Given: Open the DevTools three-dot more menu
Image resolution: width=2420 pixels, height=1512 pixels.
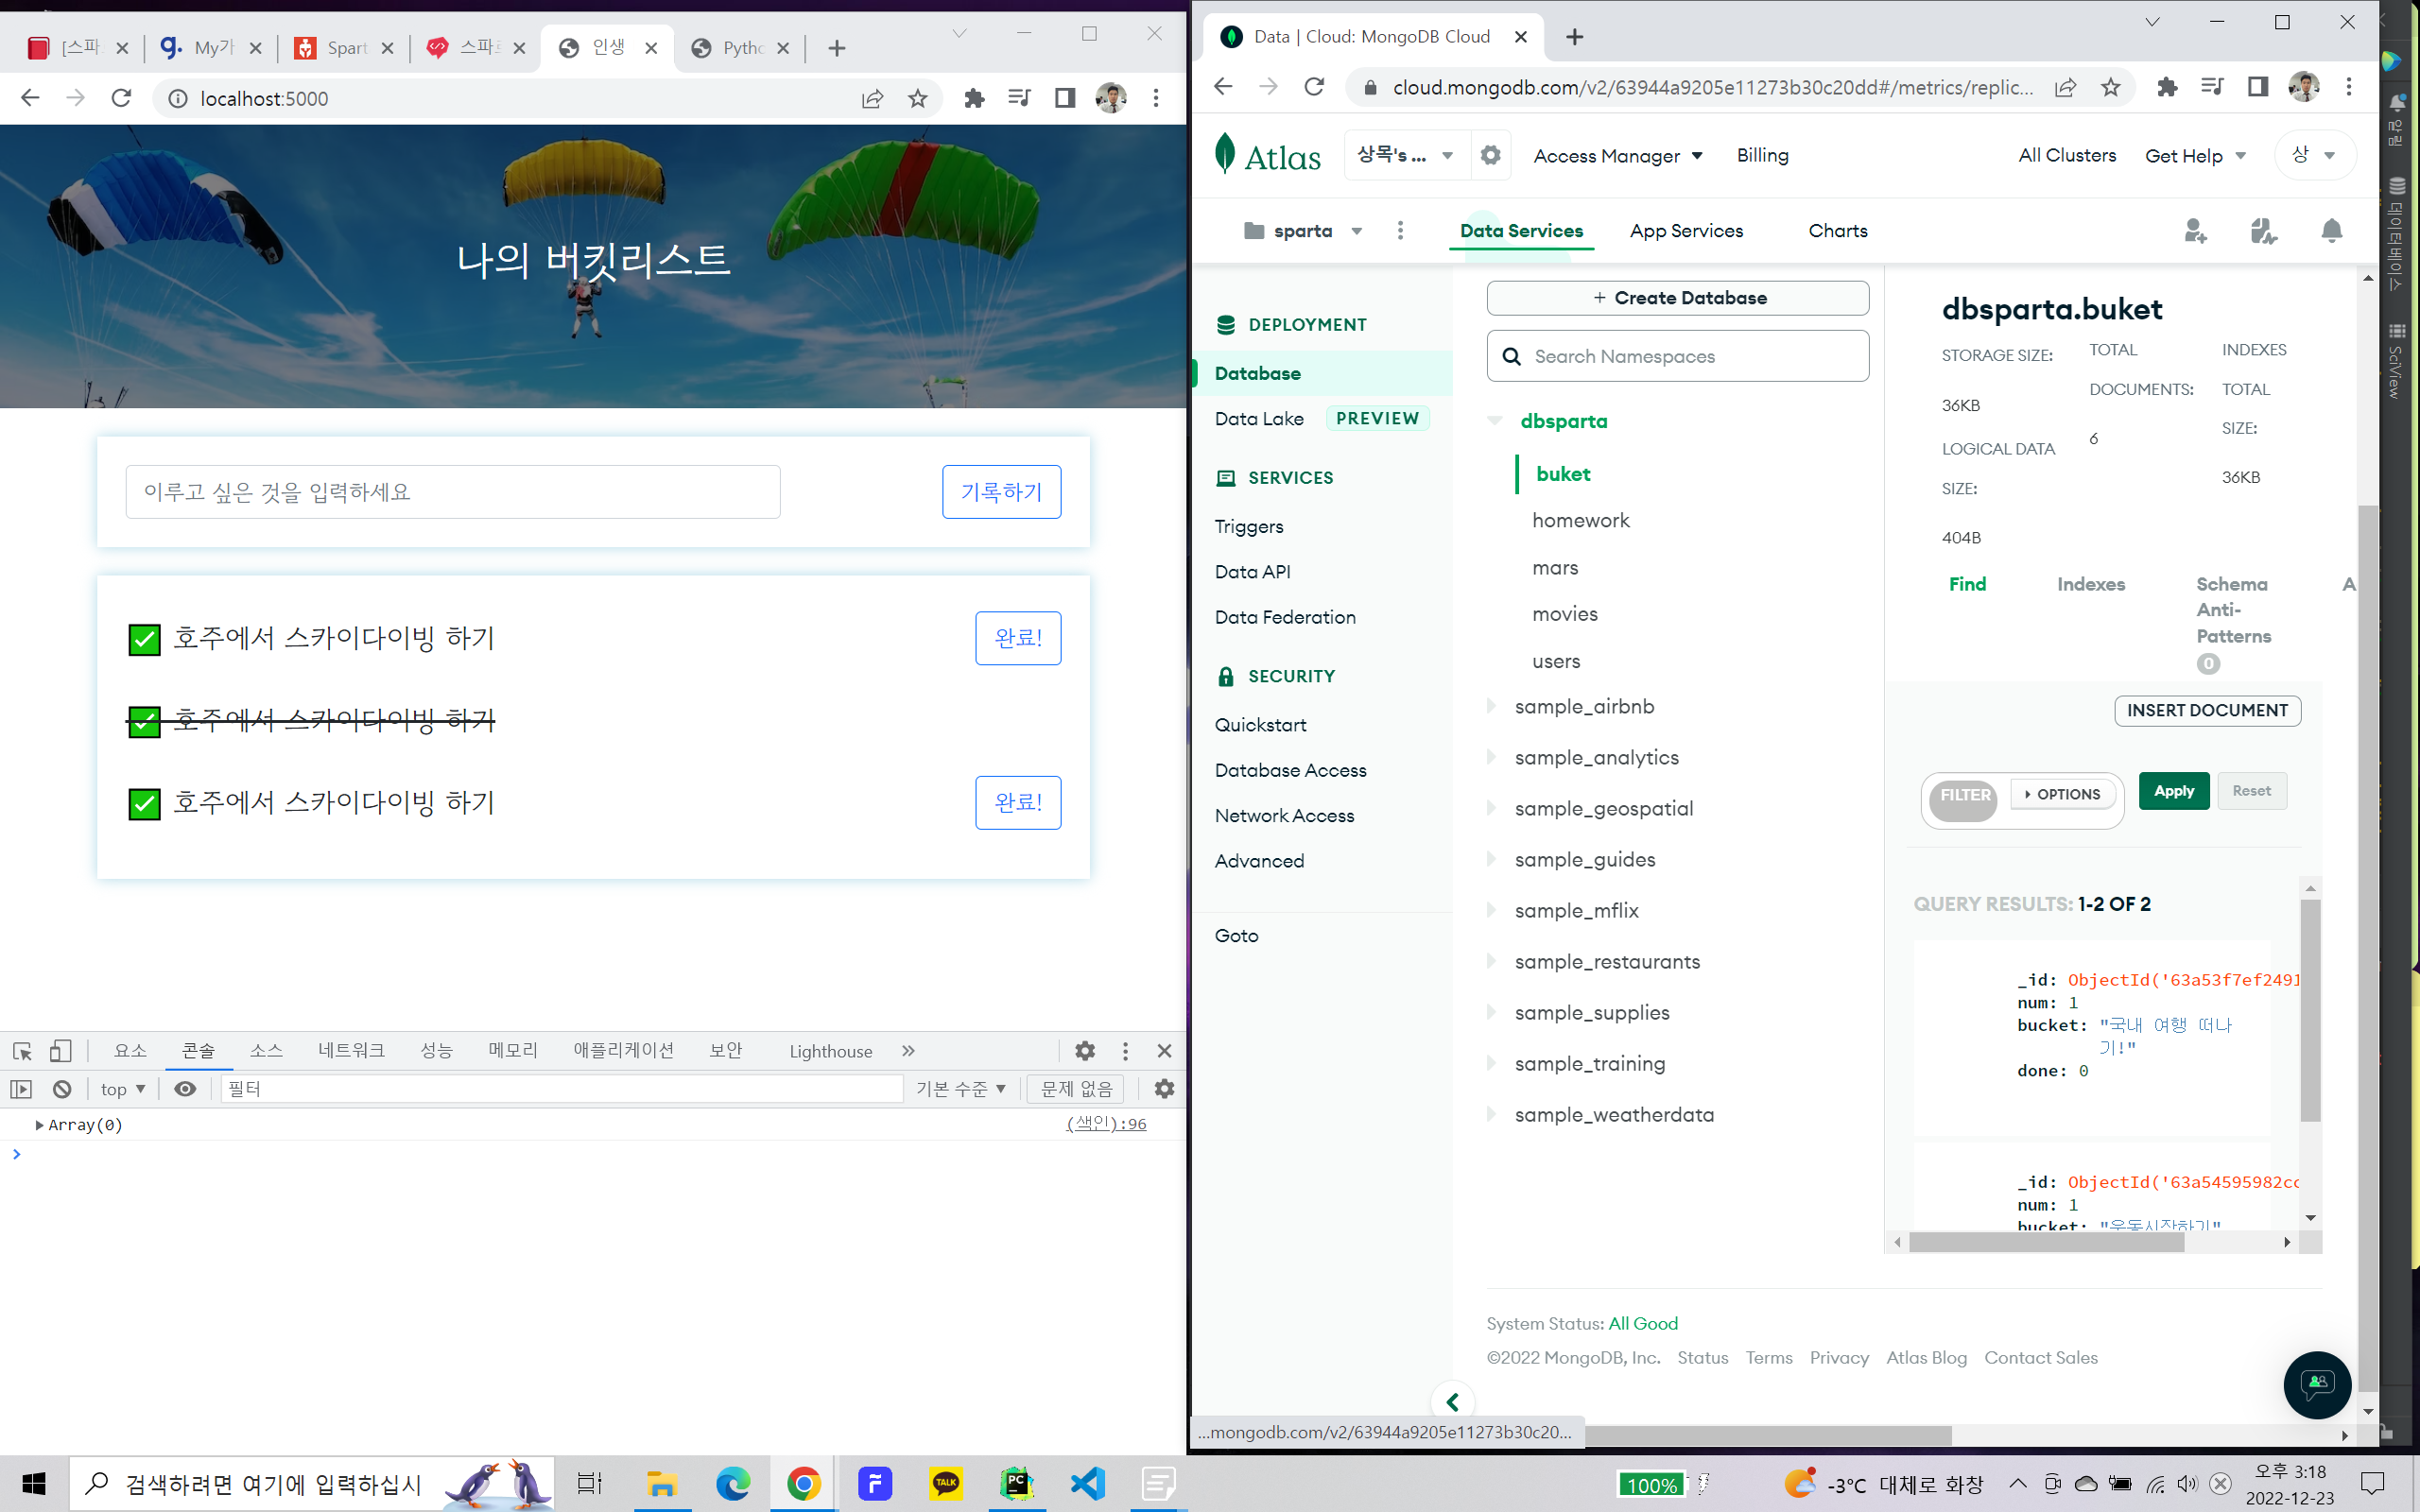Looking at the screenshot, I should coord(1125,1050).
